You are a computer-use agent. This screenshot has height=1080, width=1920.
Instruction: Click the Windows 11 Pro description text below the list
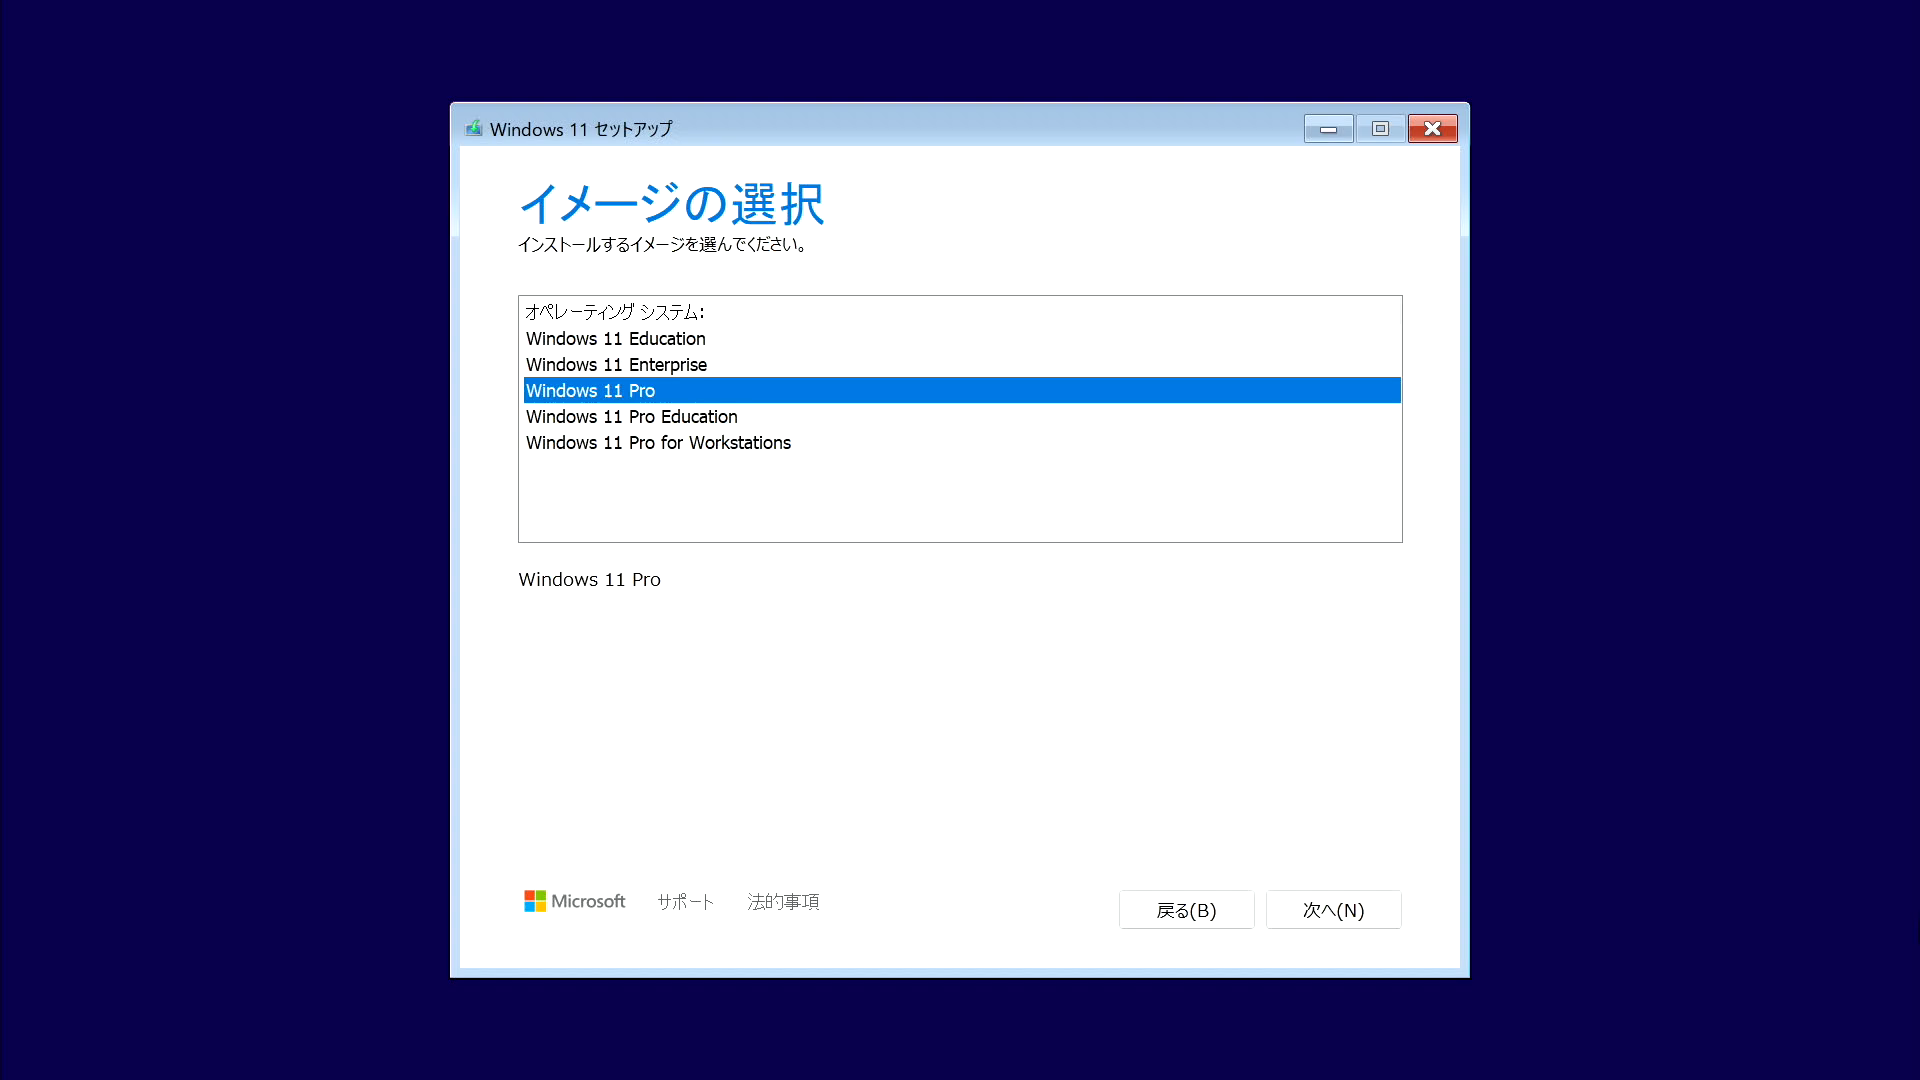click(589, 580)
